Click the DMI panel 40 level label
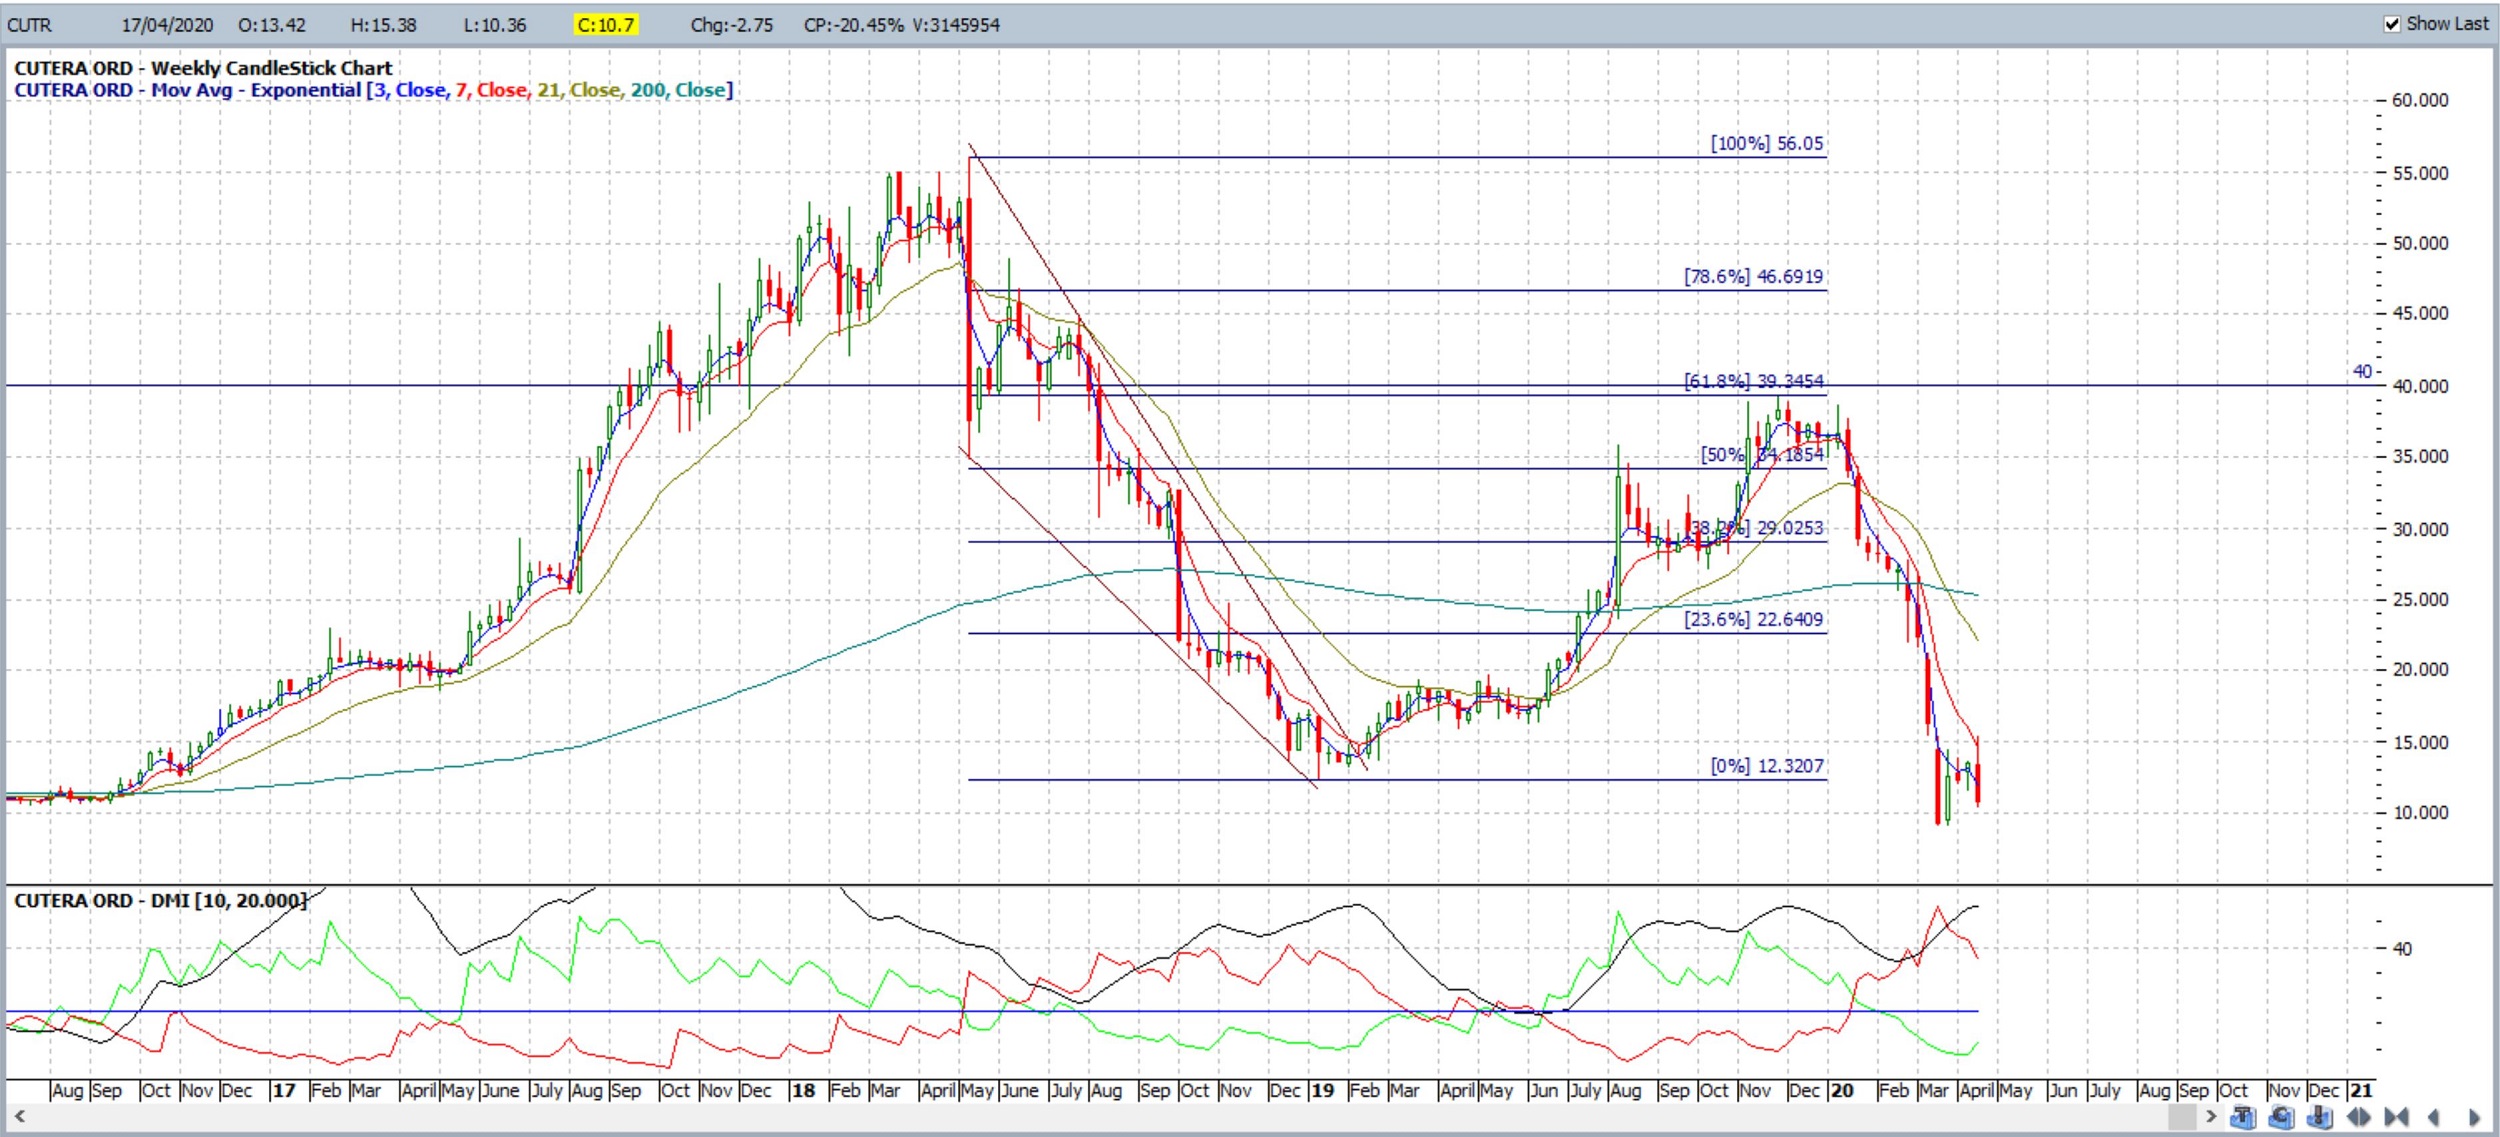Screen dimensions: 2500x1137 click(x=2402, y=948)
